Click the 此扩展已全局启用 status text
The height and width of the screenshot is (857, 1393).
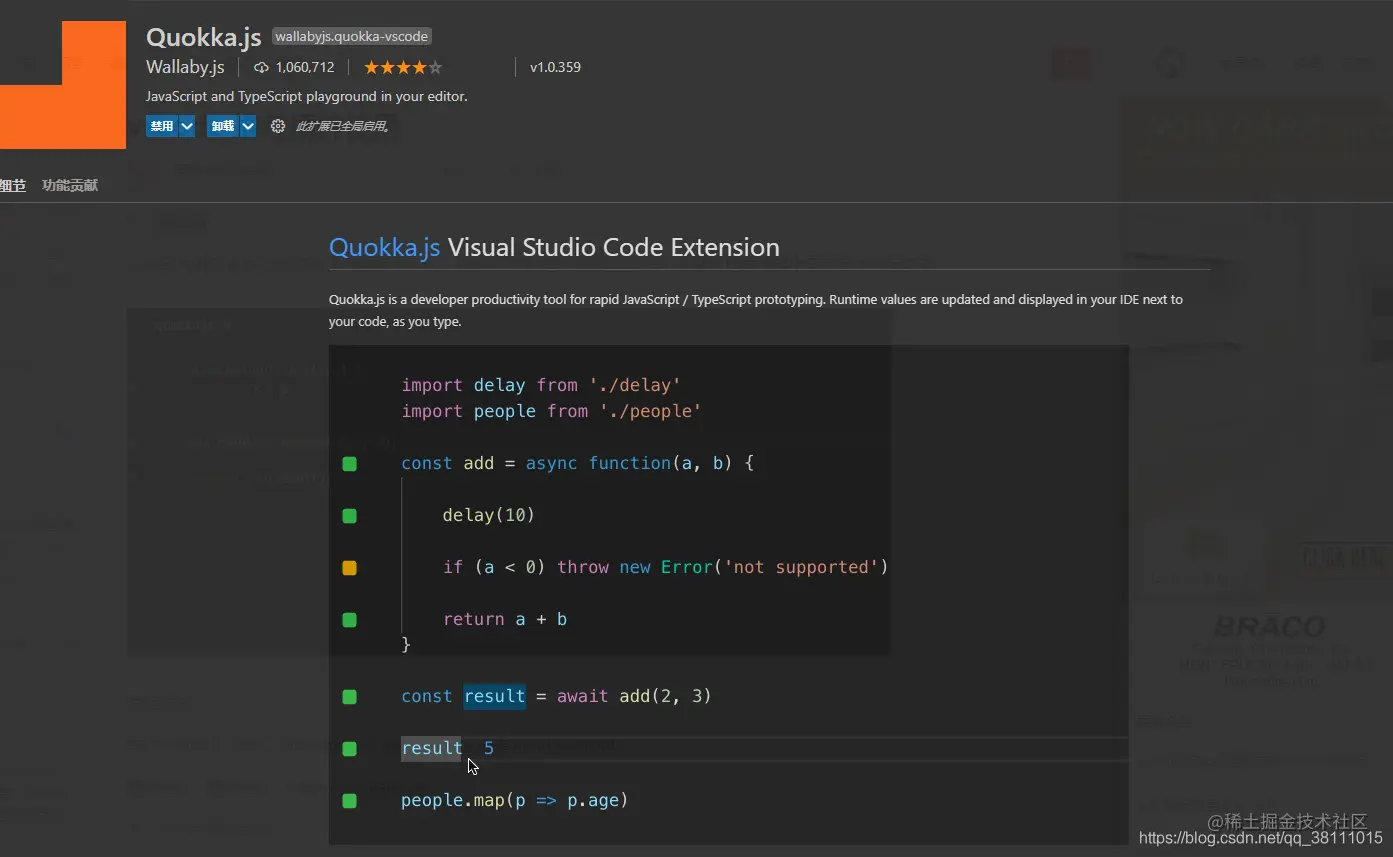342,126
